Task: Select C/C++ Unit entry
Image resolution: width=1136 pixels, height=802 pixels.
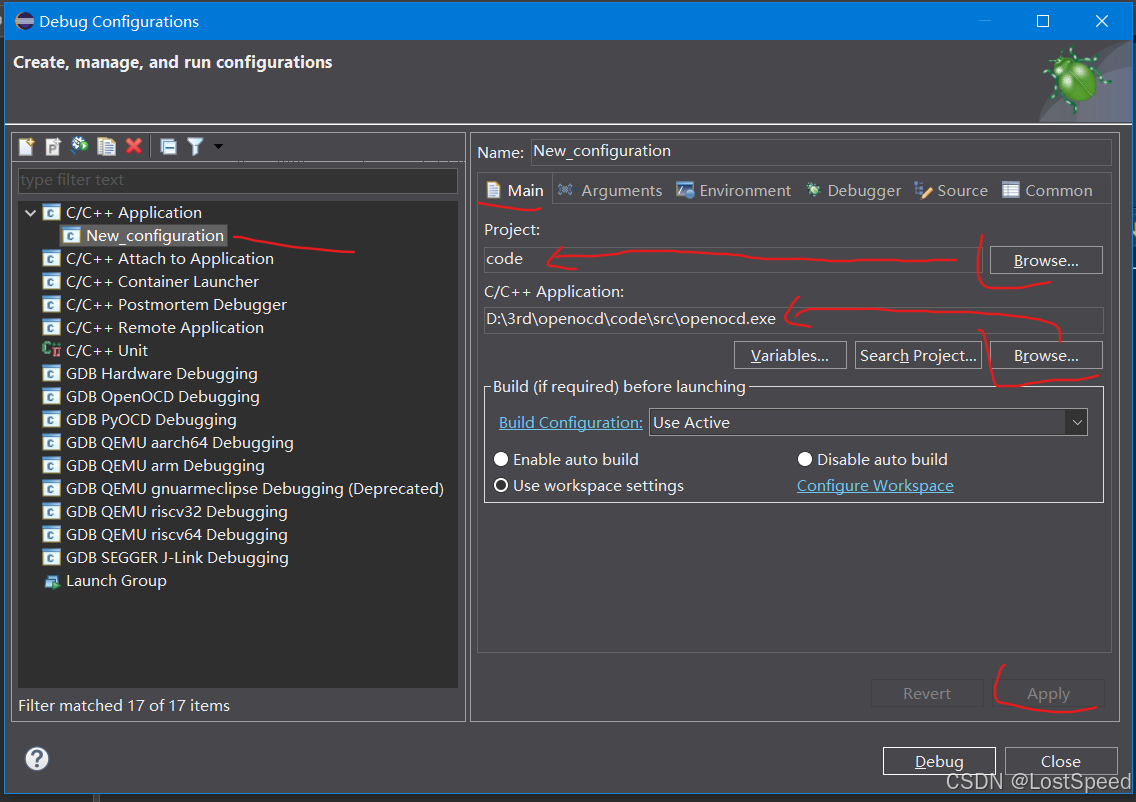Action: pyautogui.click(x=106, y=351)
